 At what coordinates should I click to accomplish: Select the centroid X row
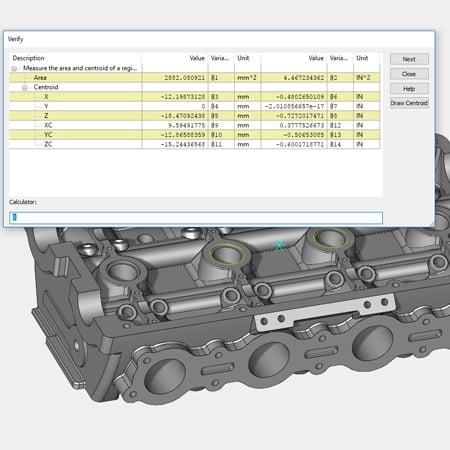[194, 97]
